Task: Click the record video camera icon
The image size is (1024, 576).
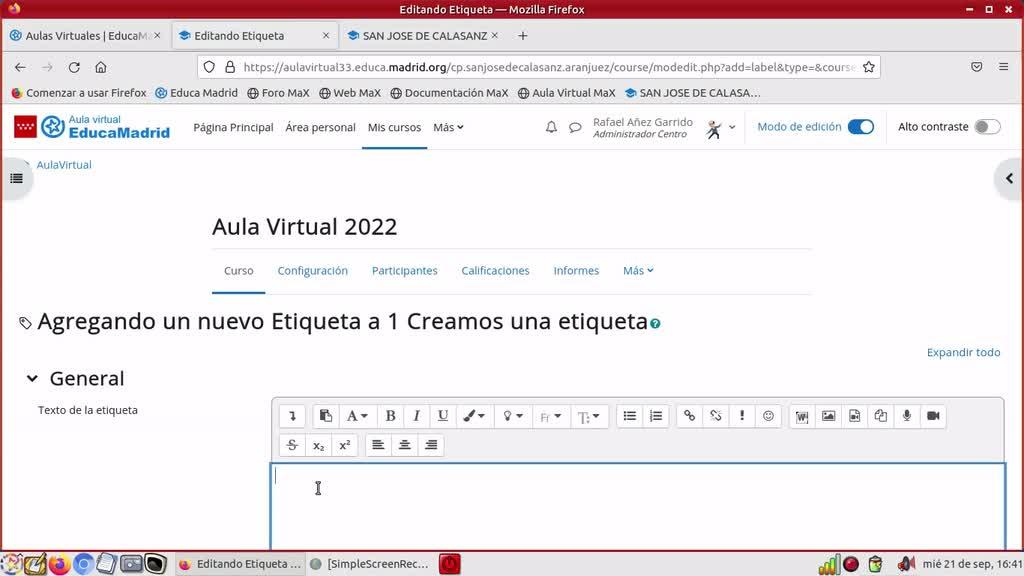Action: pos(933,416)
